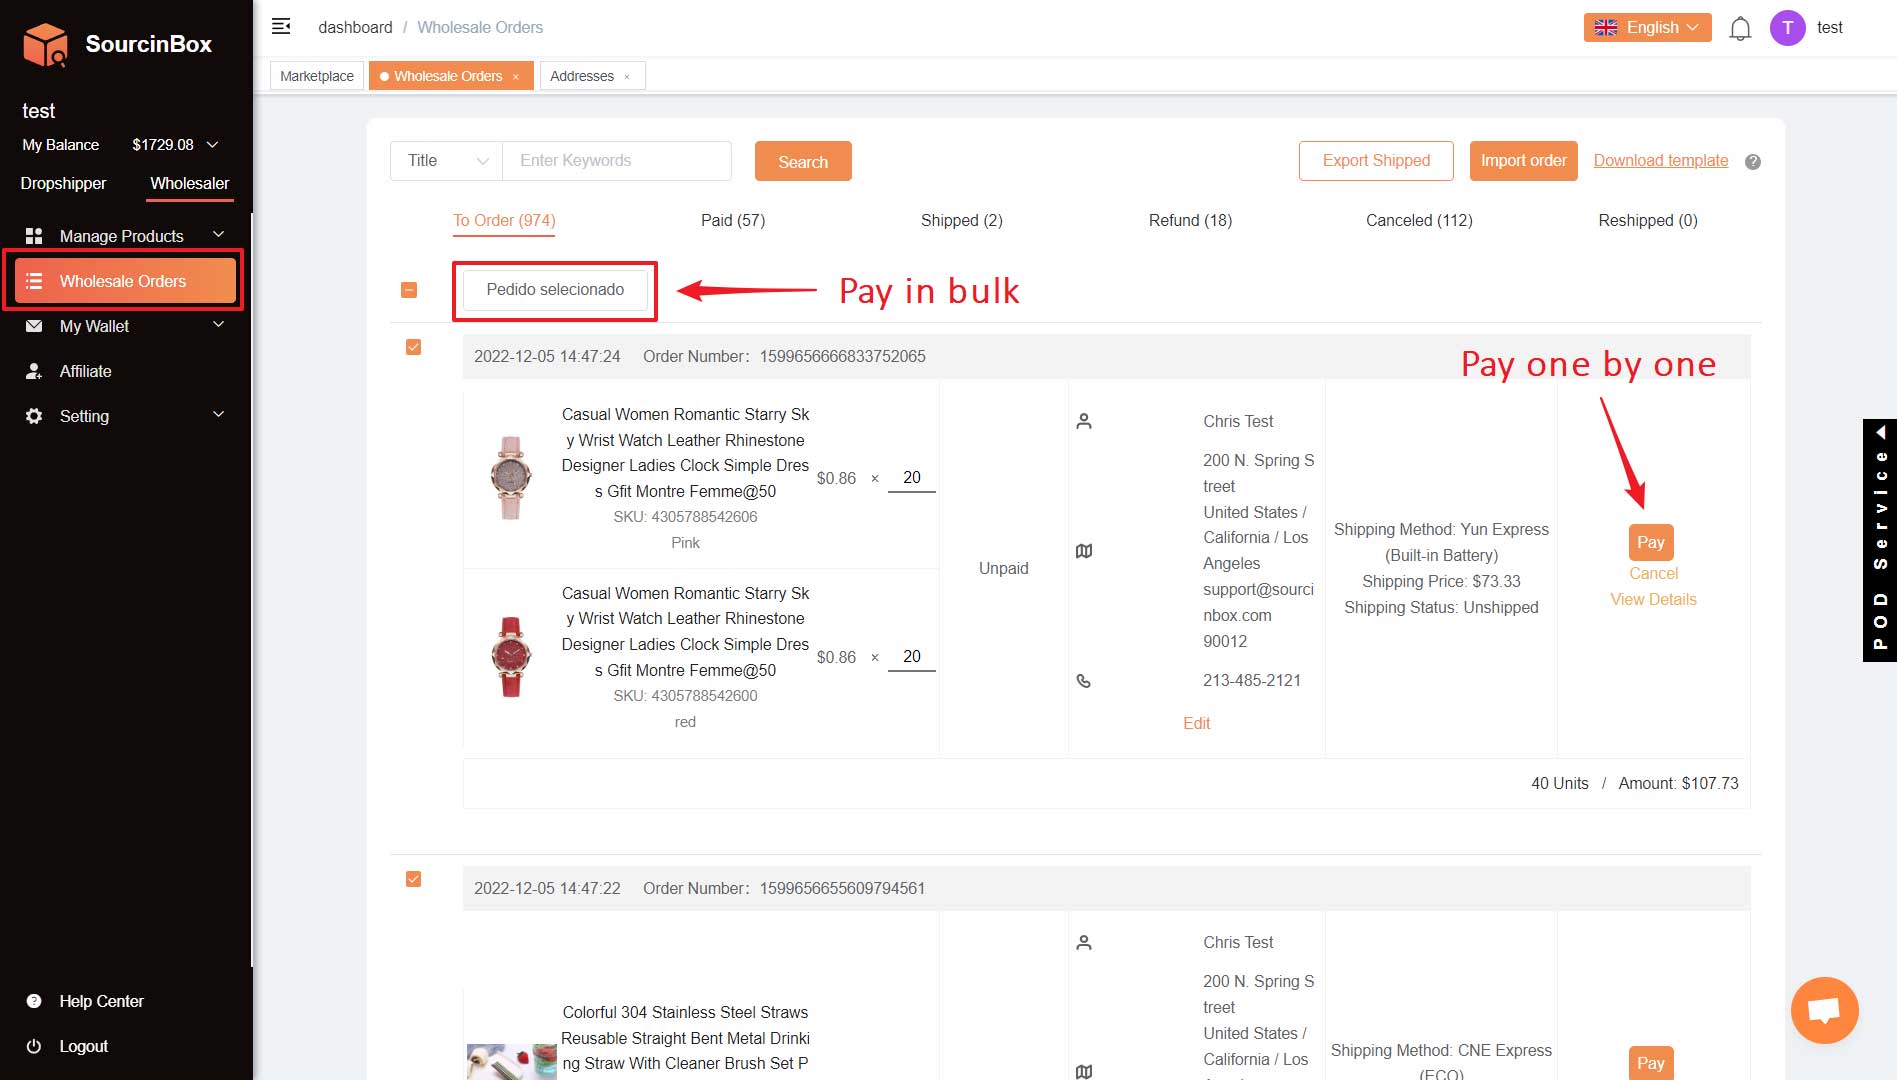Viewport: 1897px width, 1080px height.
Task: Uncheck order 1599656666833752065 checkbox
Action: (413, 347)
